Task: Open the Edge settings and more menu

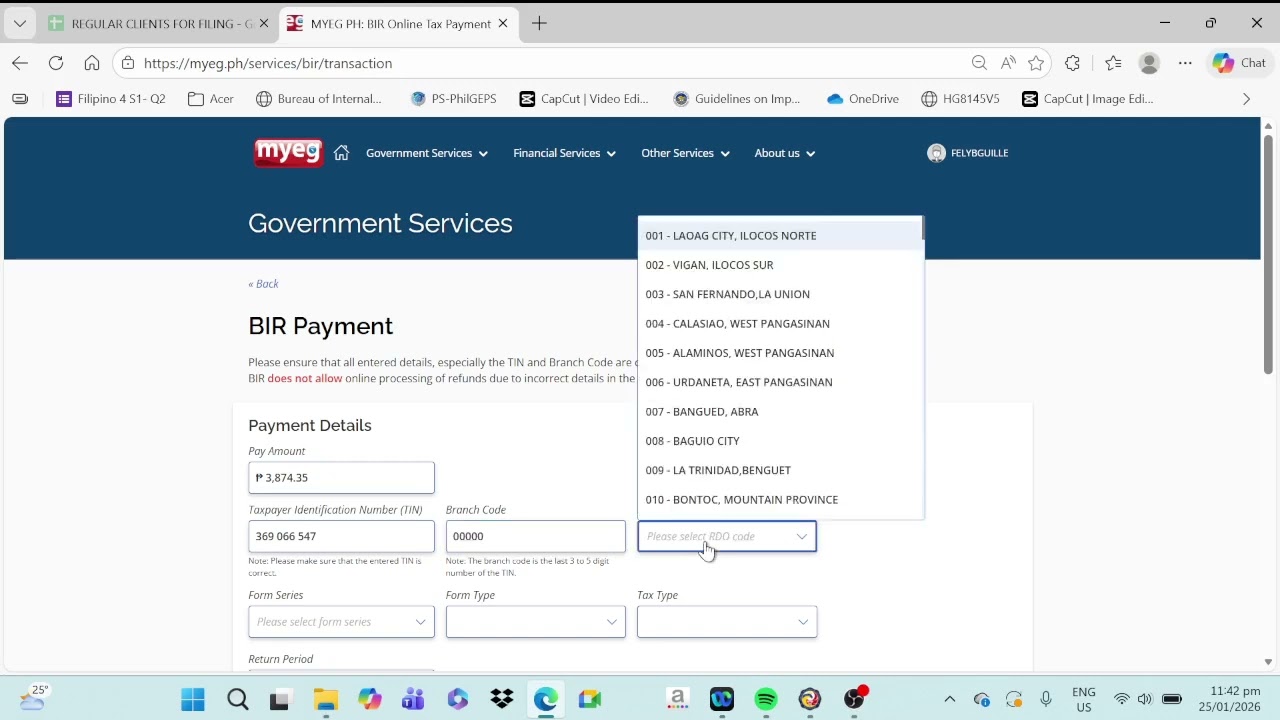Action: point(1185,63)
